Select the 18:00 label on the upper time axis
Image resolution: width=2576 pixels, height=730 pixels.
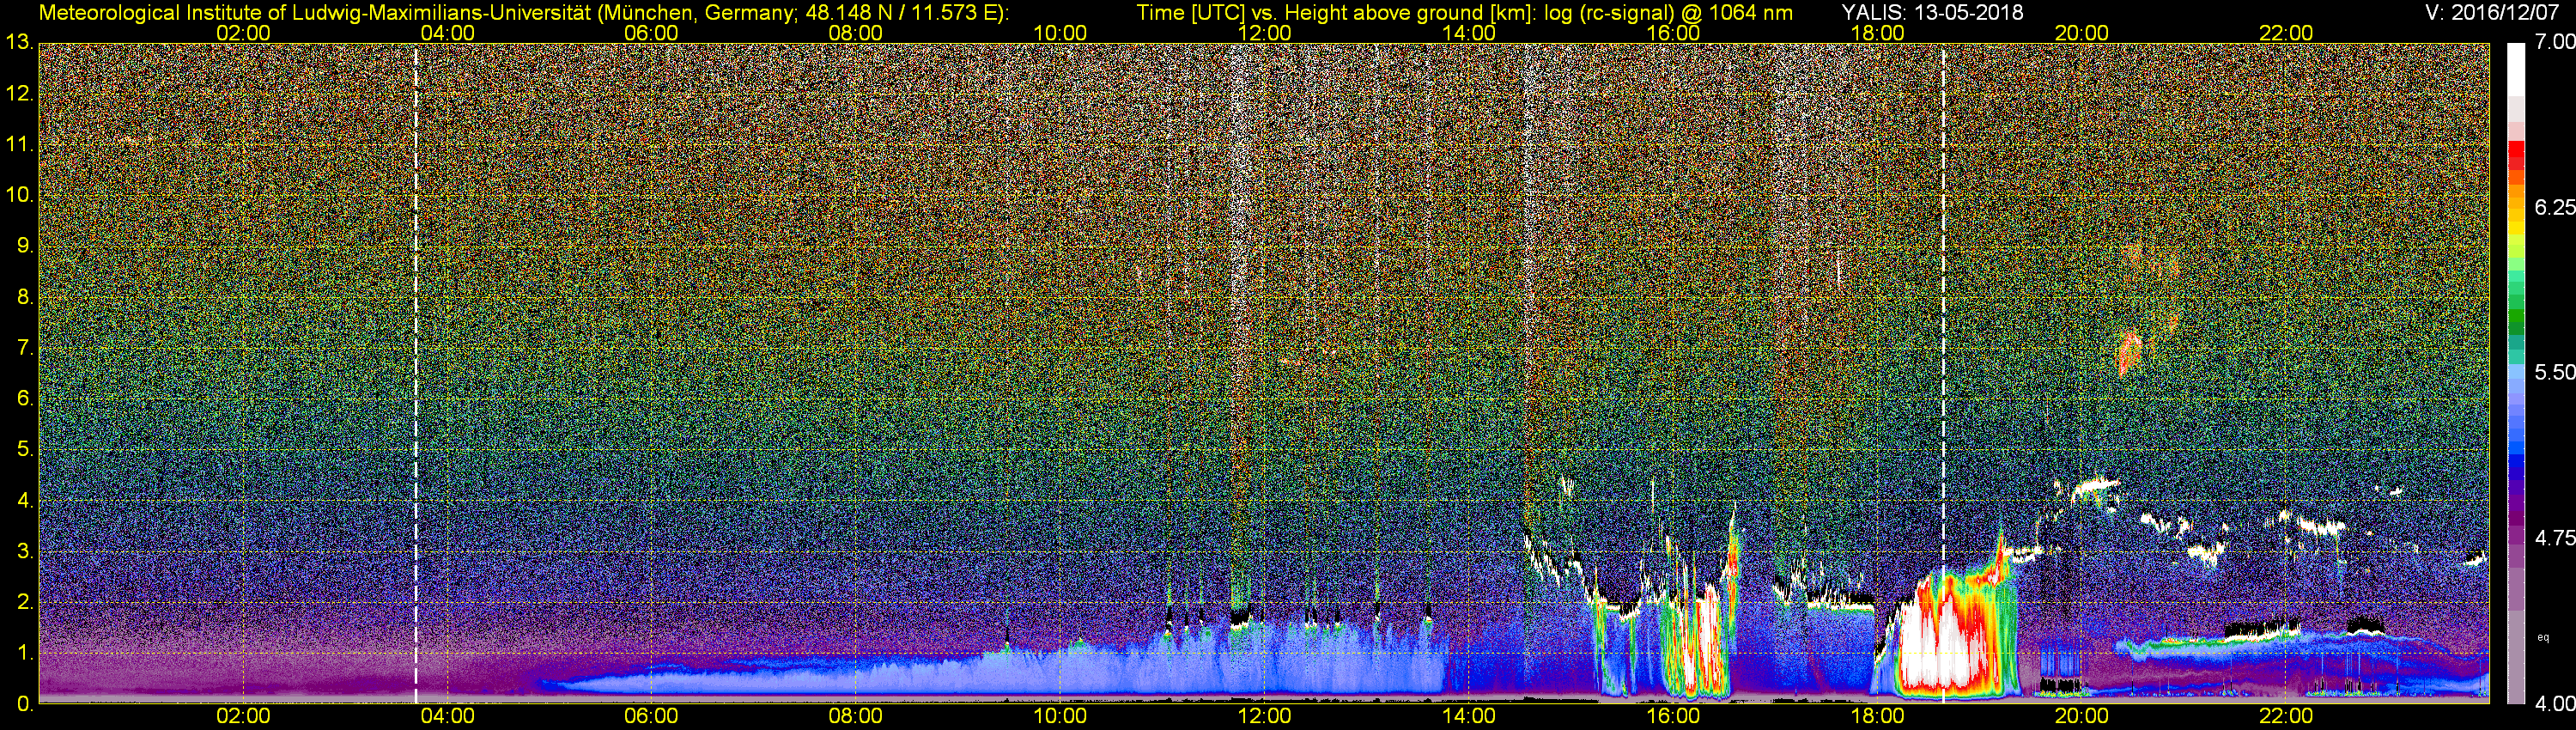1877,33
